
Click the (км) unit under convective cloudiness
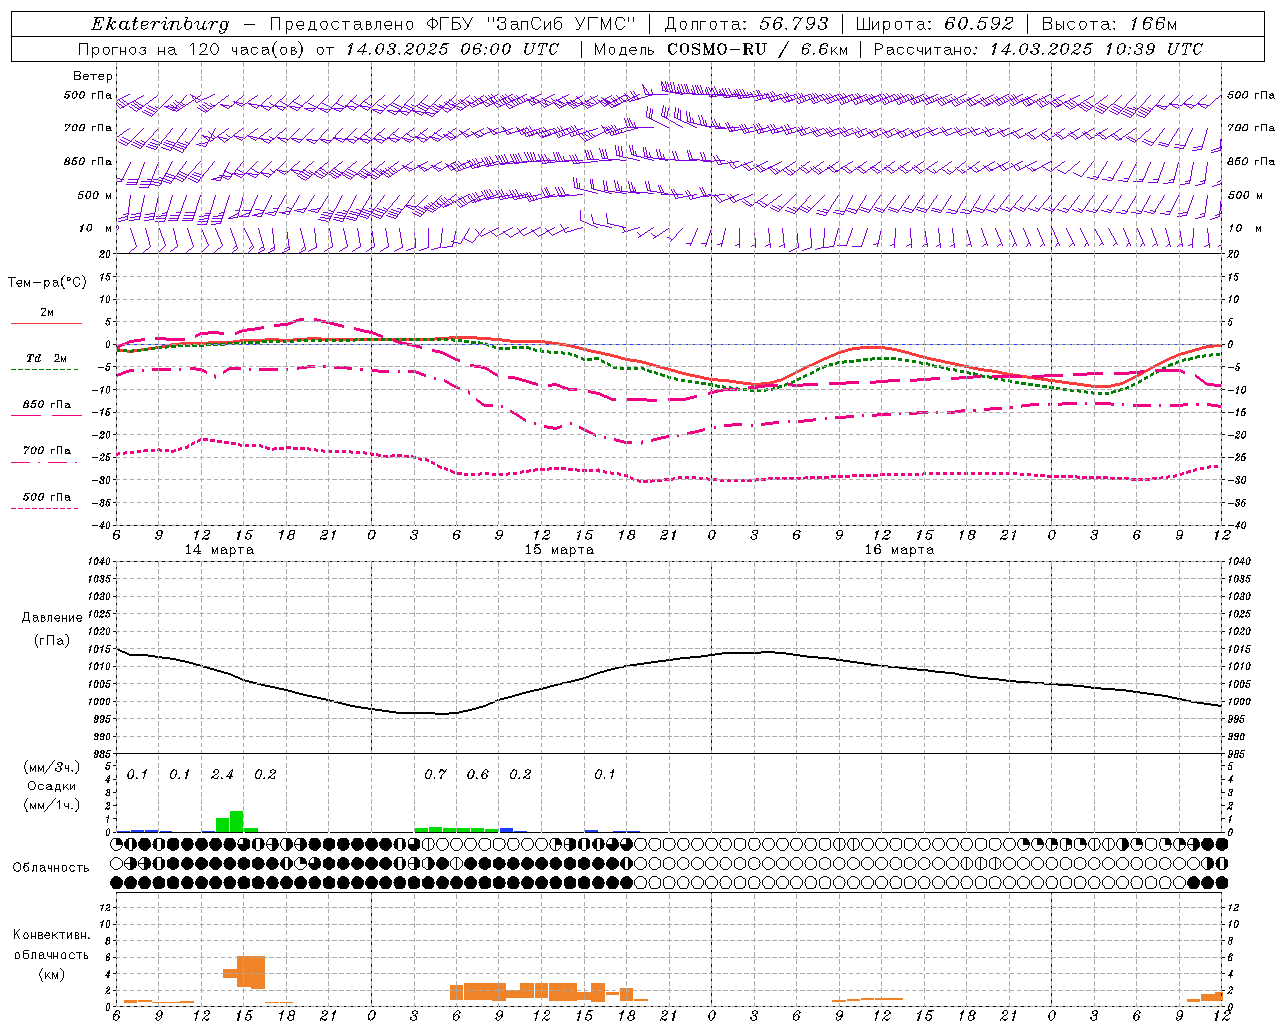click(x=51, y=974)
